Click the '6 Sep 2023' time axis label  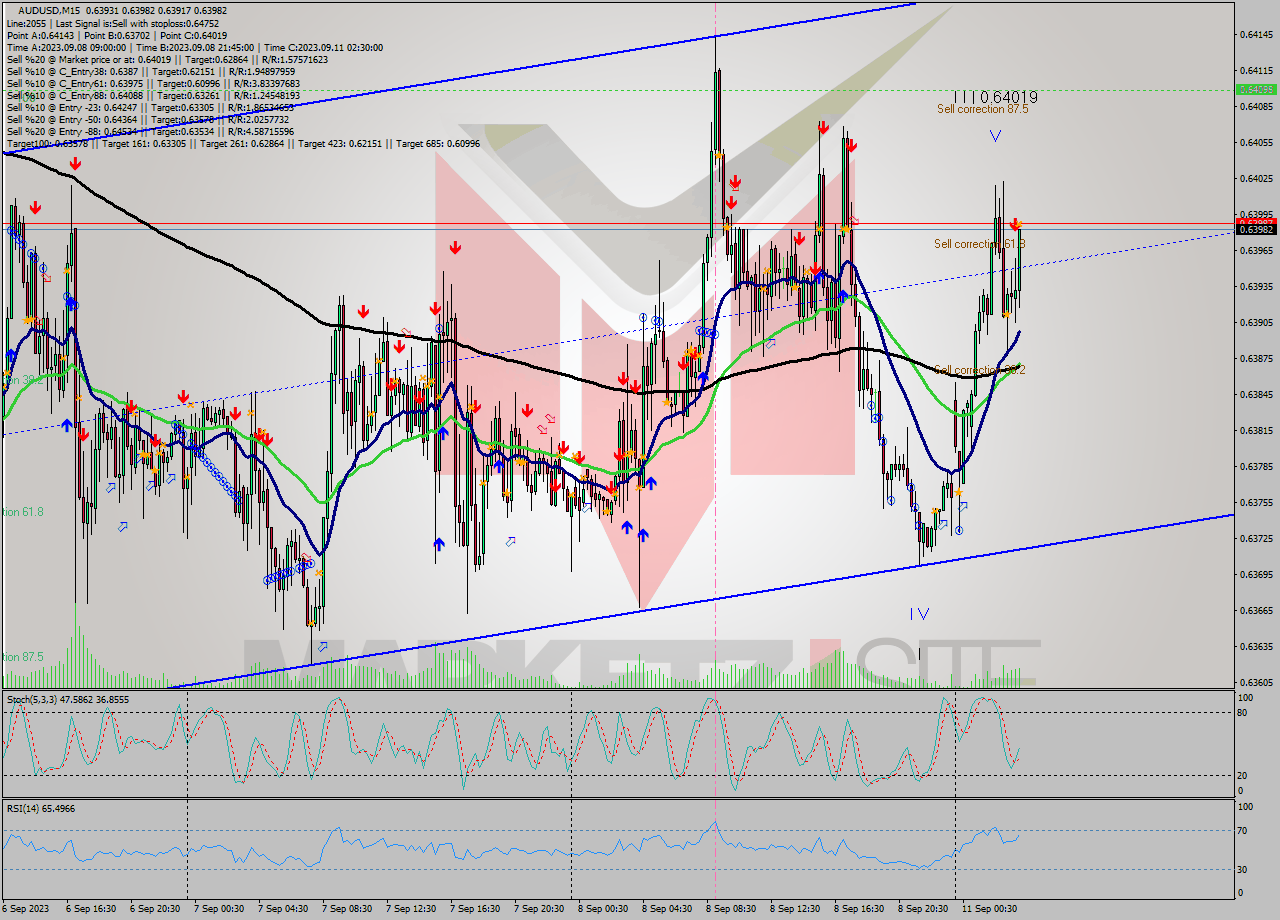click(25, 909)
